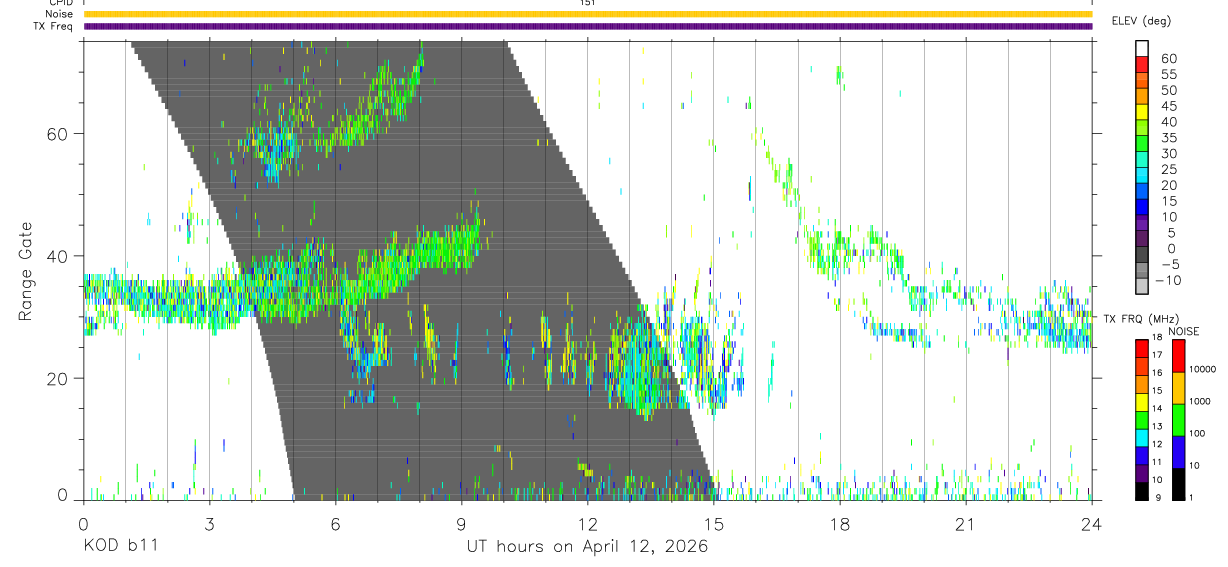Click the purple TX Freq bar

click(587, 26)
